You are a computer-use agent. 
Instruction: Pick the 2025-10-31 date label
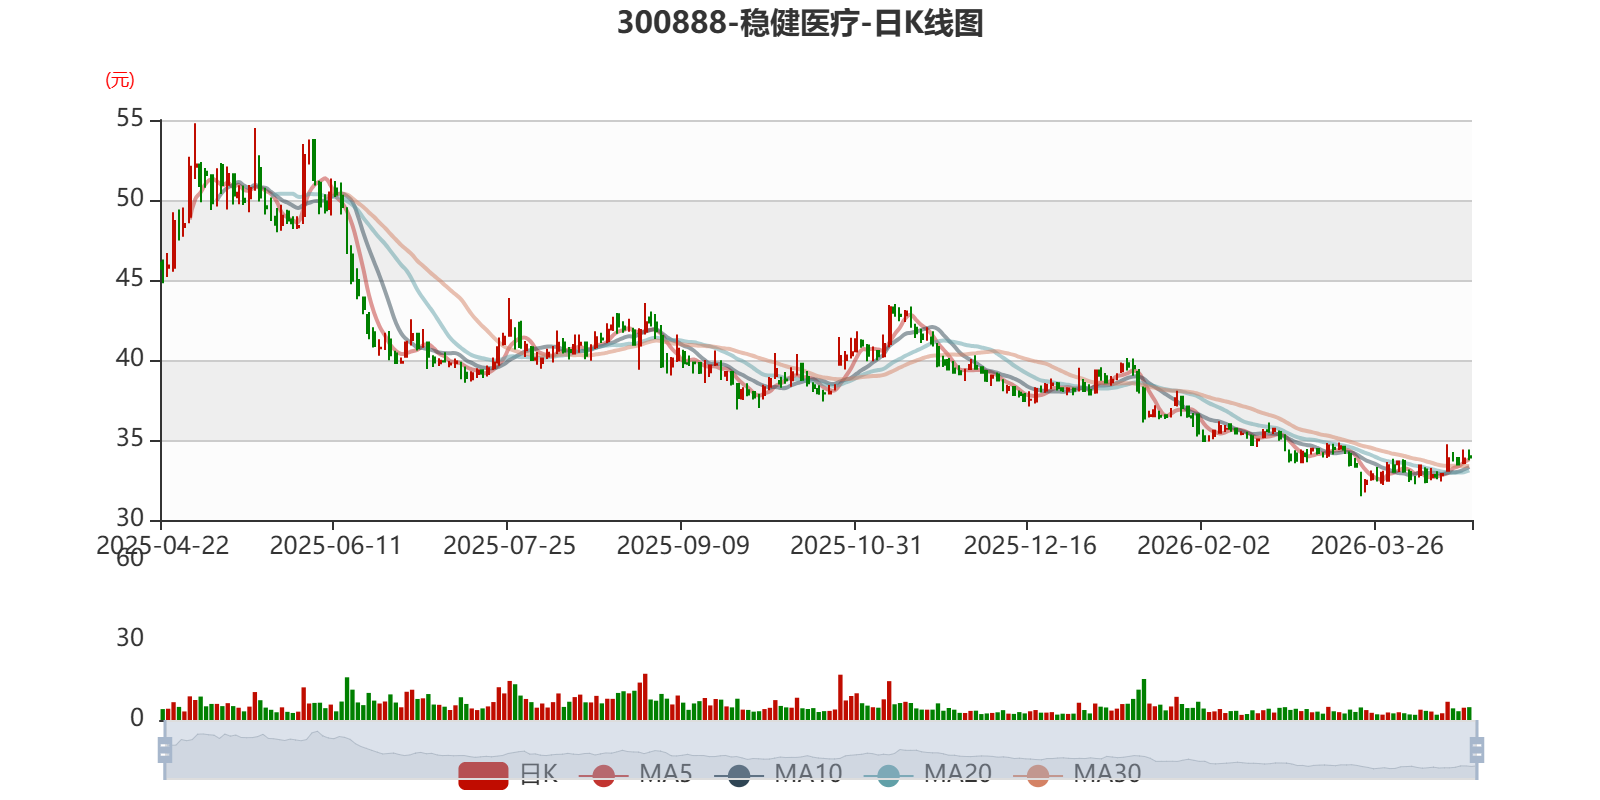point(856,545)
